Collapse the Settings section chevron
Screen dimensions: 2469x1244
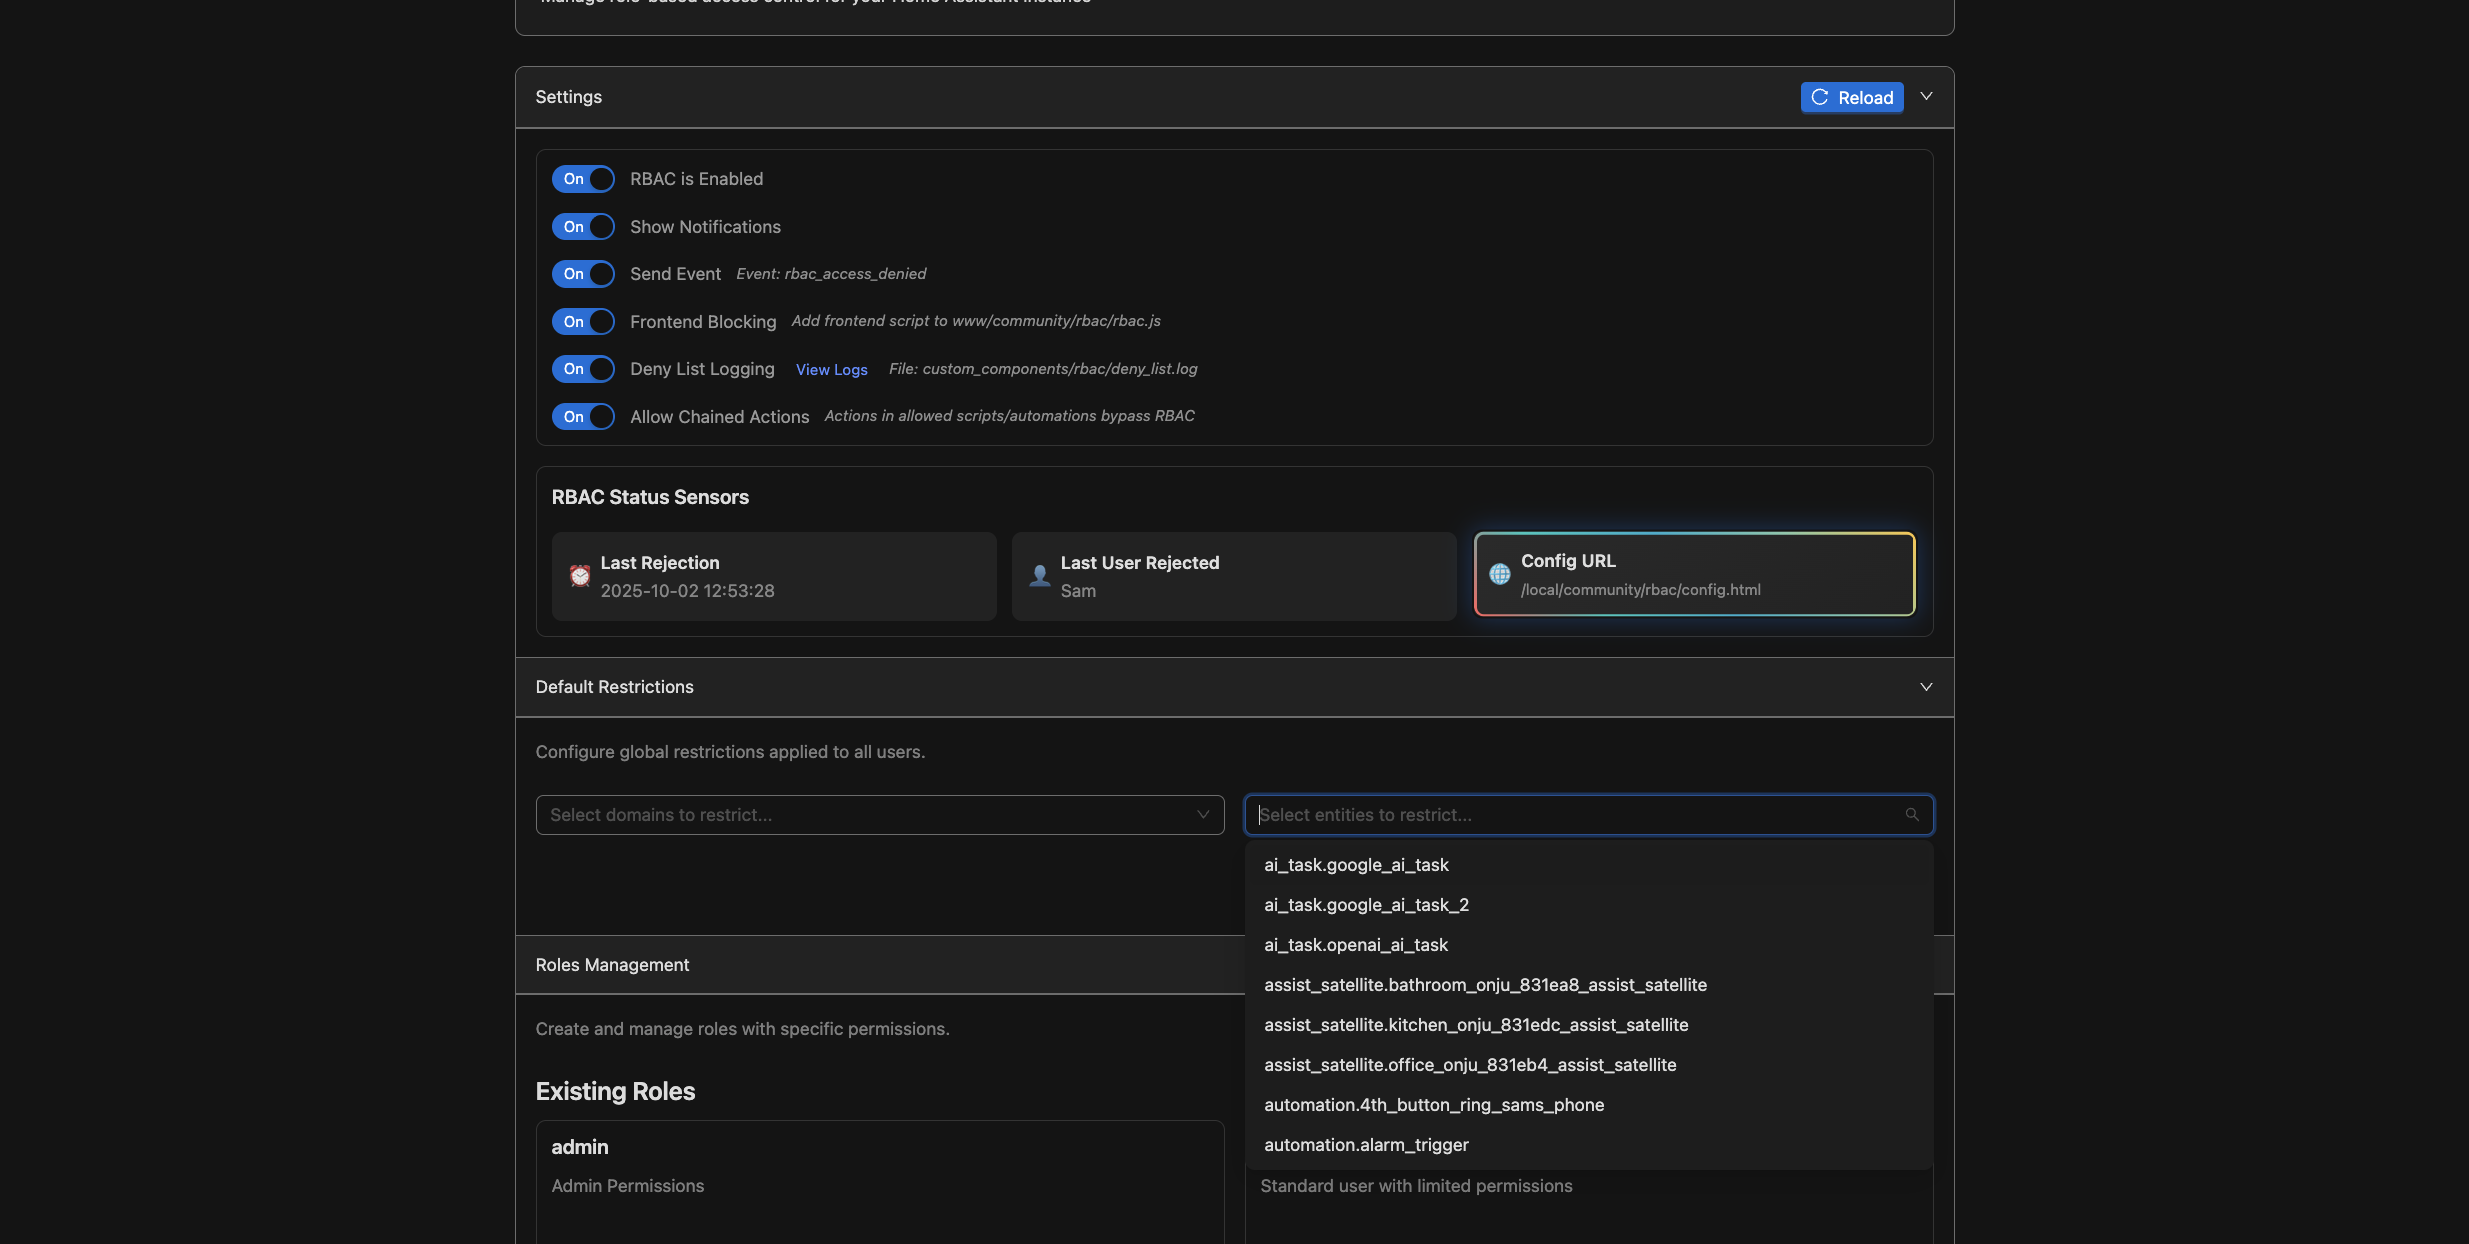[x=1926, y=97]
